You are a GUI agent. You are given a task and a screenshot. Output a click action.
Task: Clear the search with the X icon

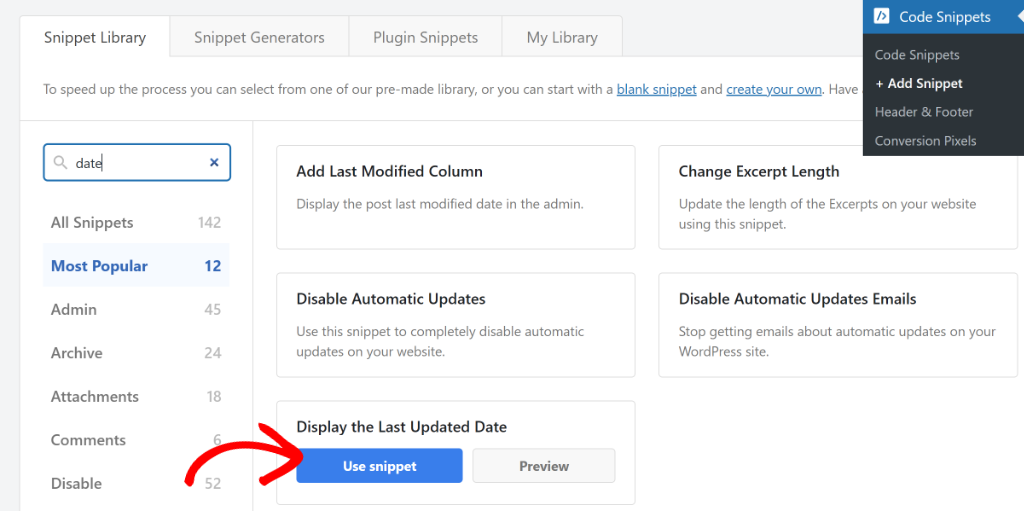coord(214,163)
